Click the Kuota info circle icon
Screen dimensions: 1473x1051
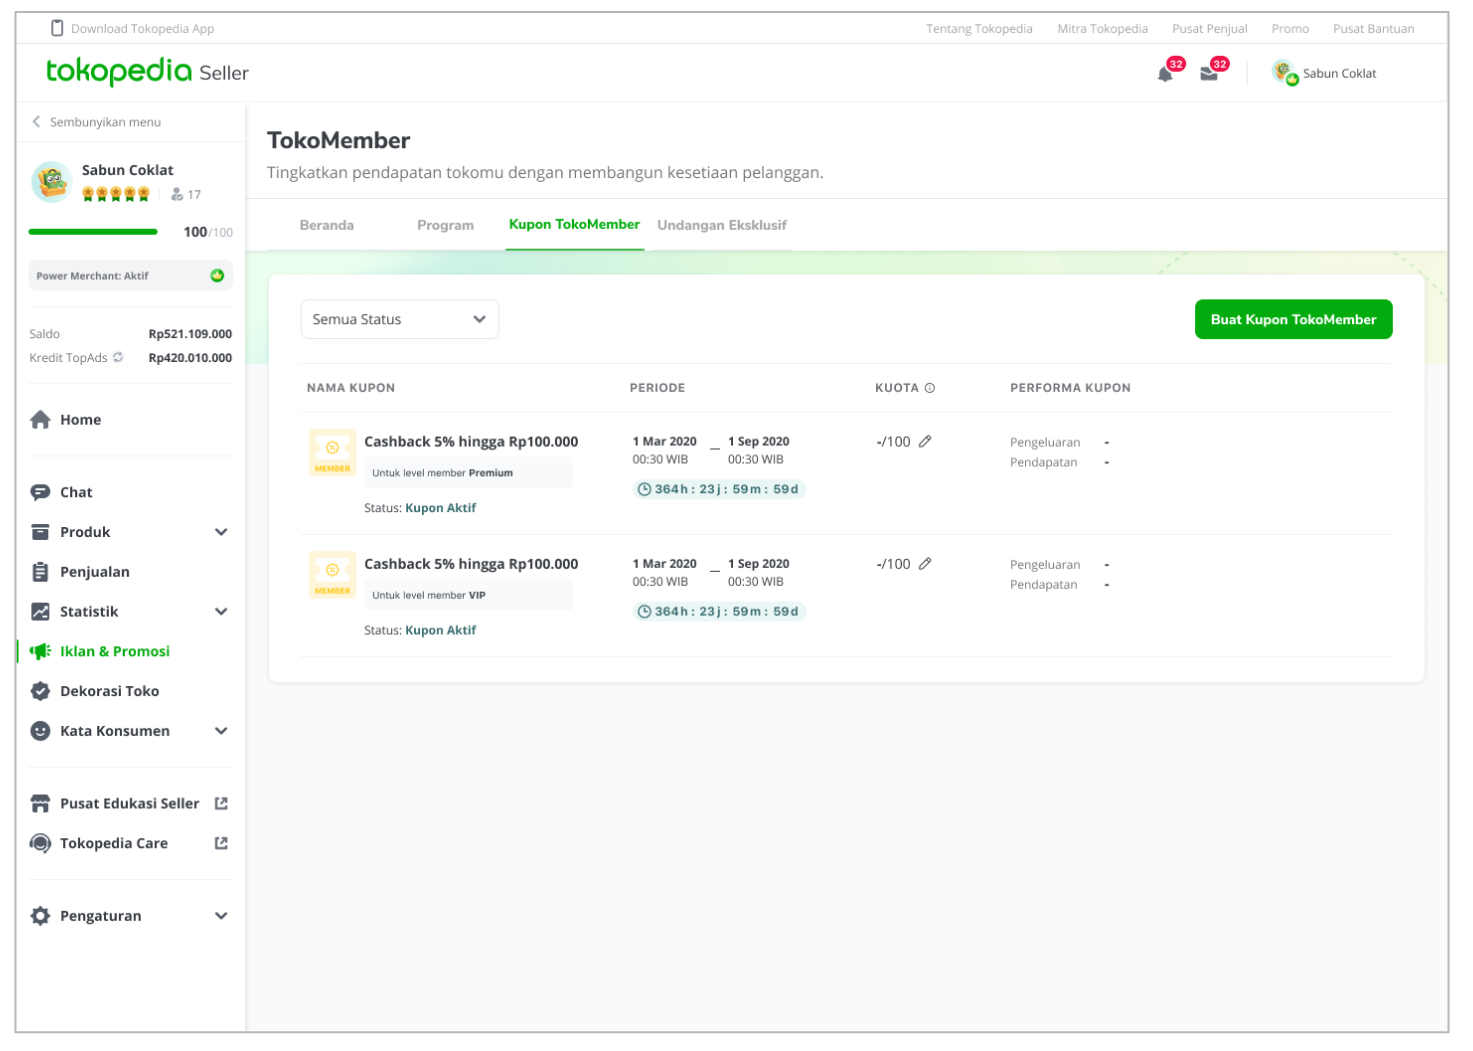930,388
